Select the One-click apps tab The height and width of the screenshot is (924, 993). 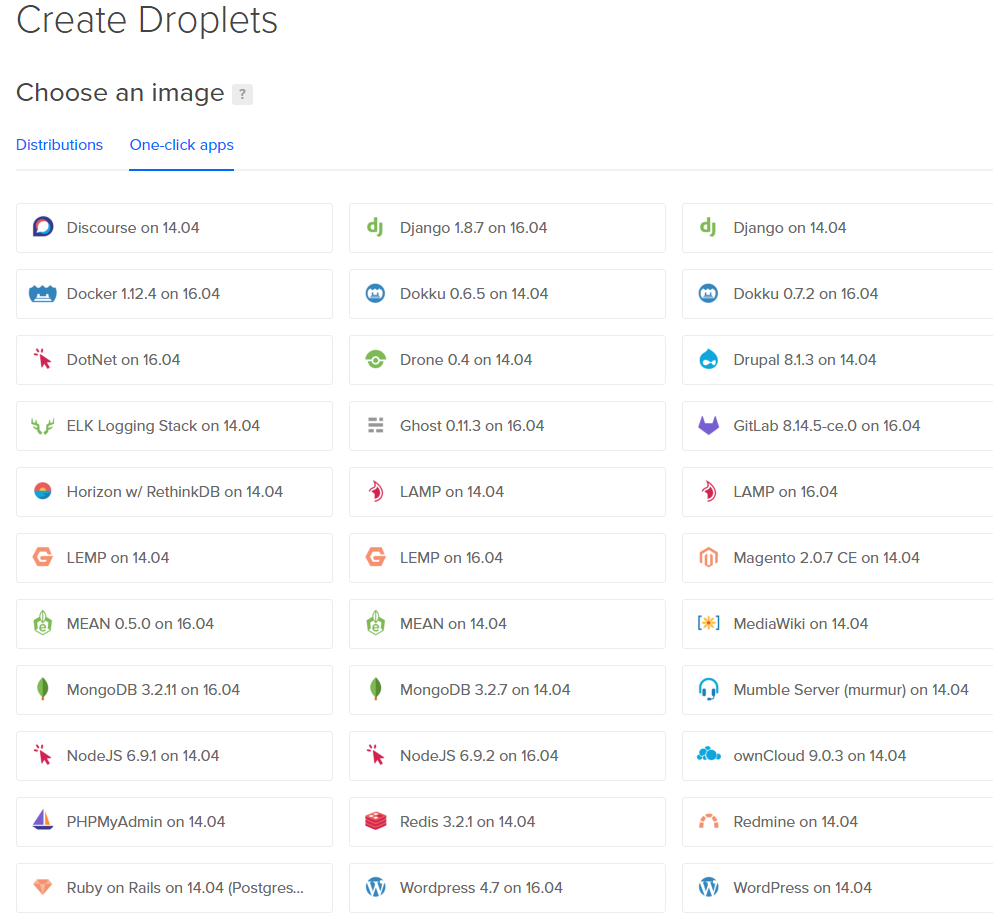coord(182,145)
